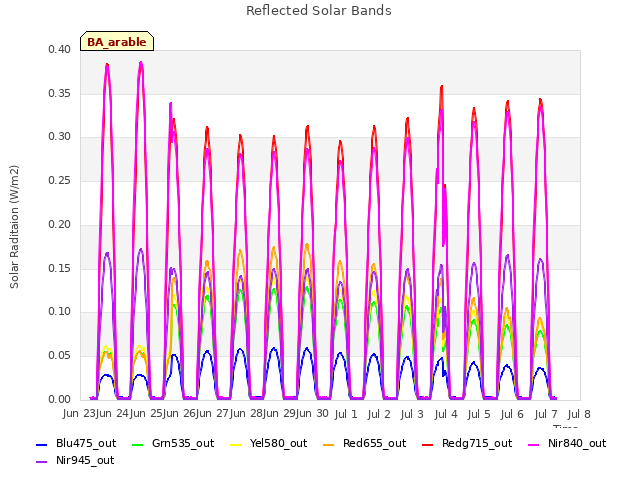Viewport: 640px width, 480px height.
Task: Click the 0.05 y-axis tick label
Action: [x=59, y=356]
